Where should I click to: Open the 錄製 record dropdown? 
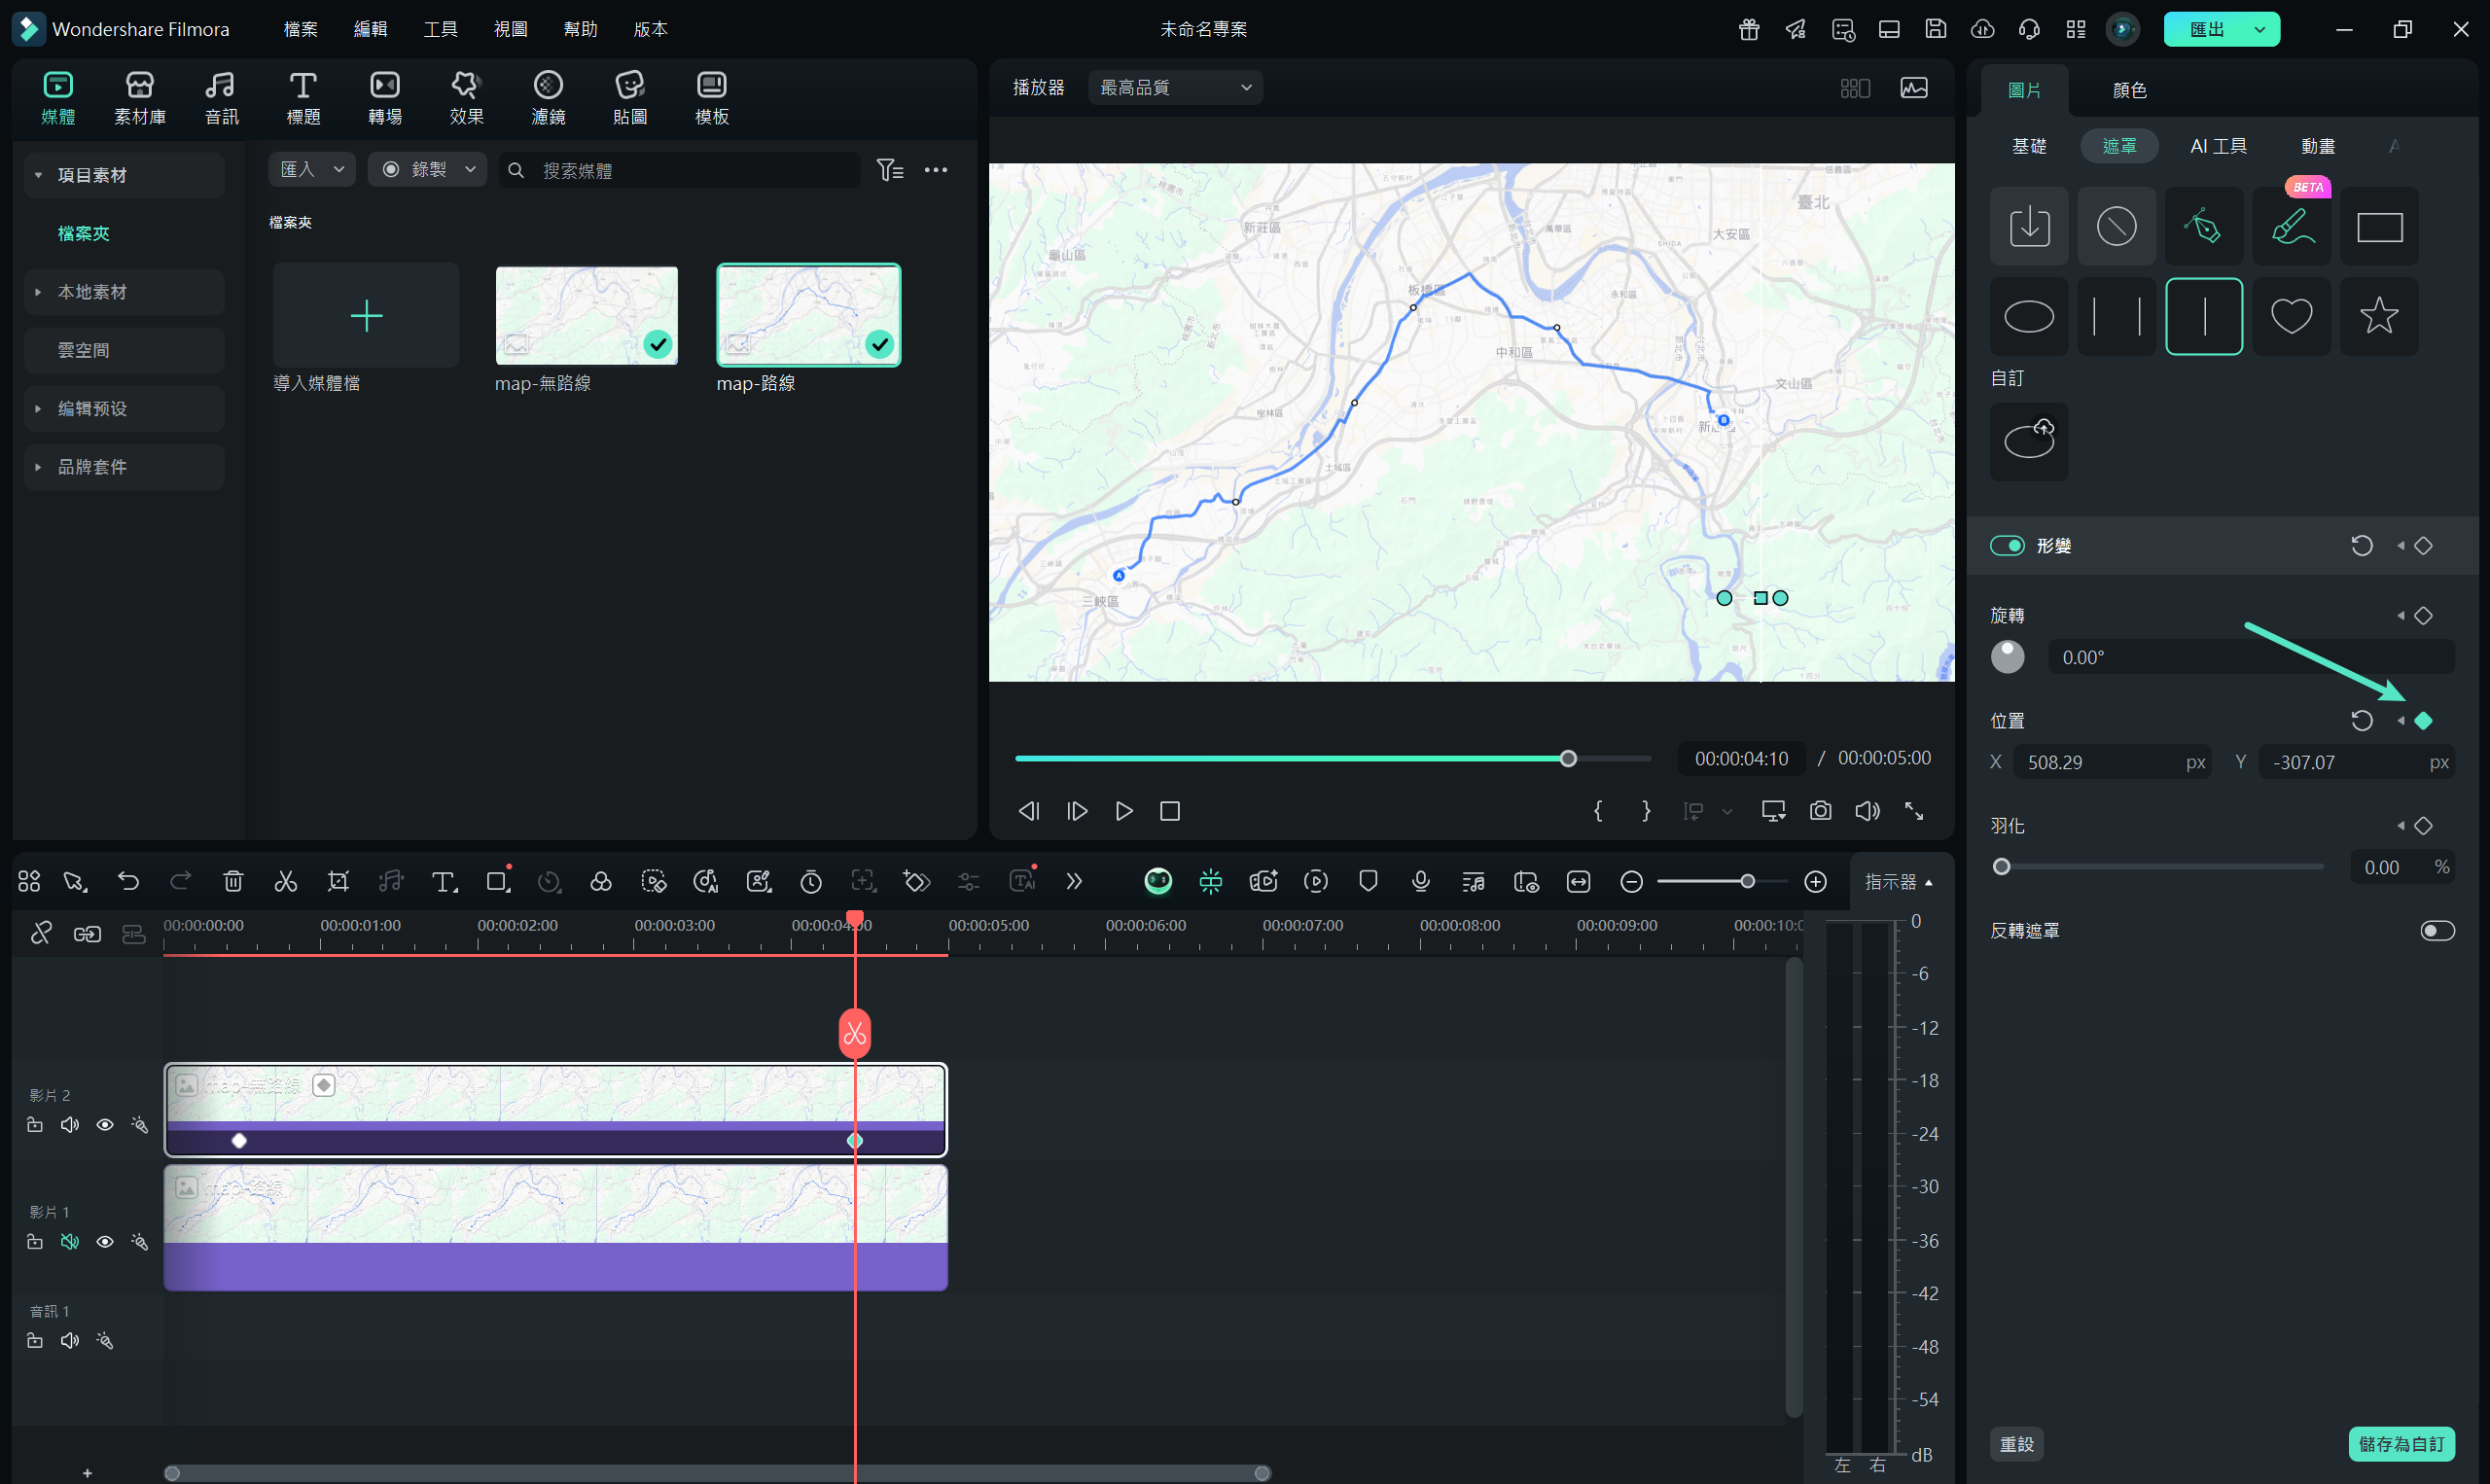coord(427,169)
